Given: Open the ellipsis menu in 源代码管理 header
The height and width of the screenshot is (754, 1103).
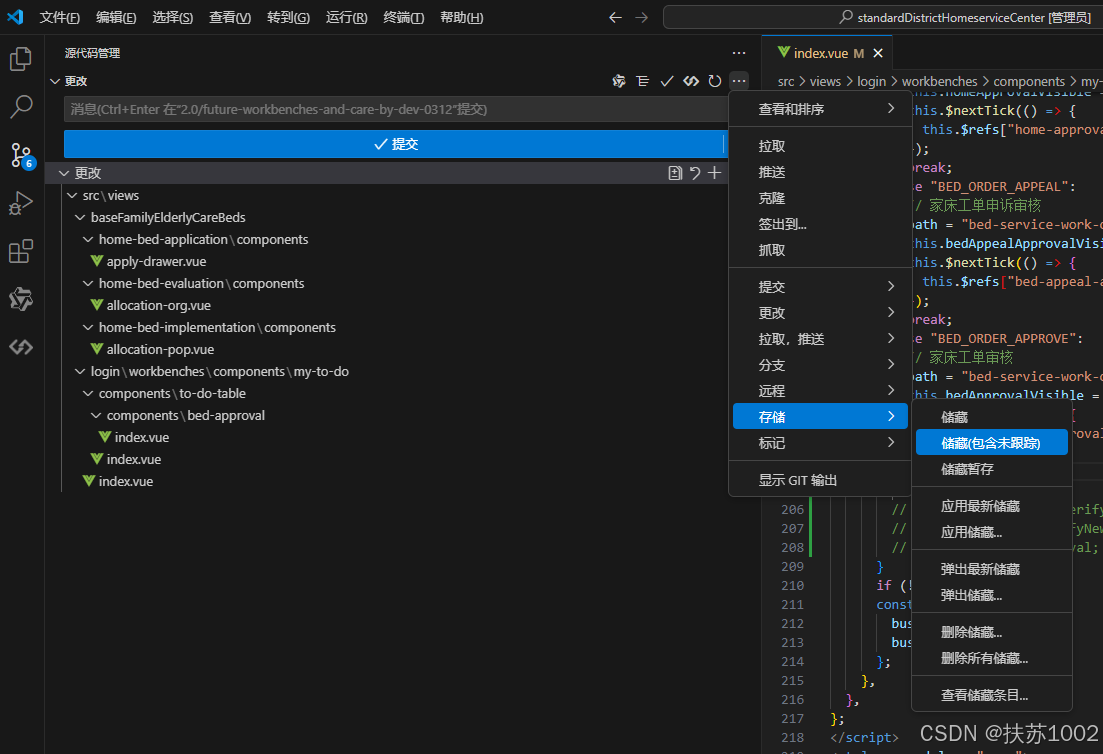Looking at the screenshot, I should tap(739, 53).
